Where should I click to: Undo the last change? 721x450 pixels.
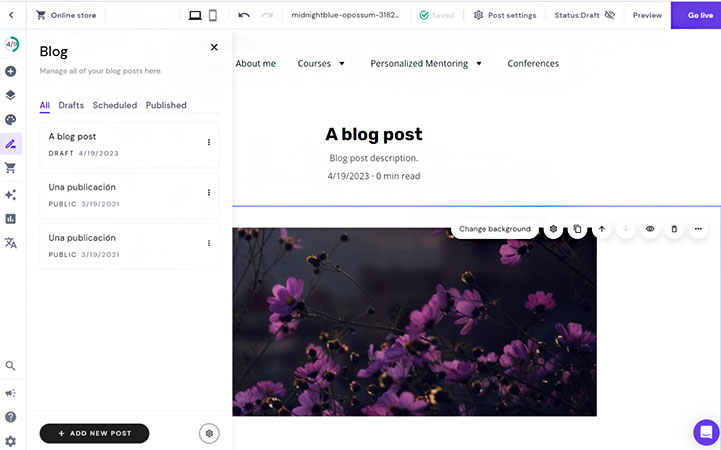[244, 15]
